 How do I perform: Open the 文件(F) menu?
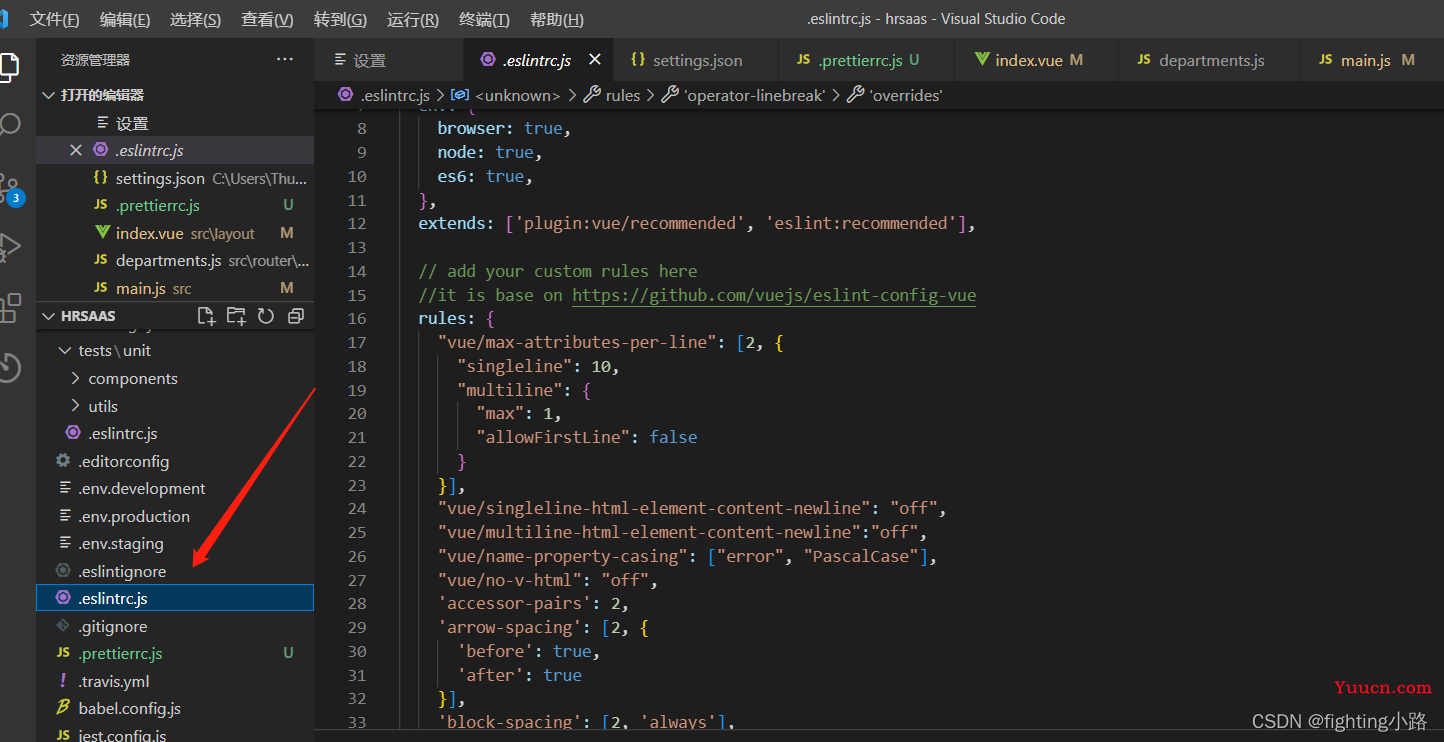click(x=55, y=20)
